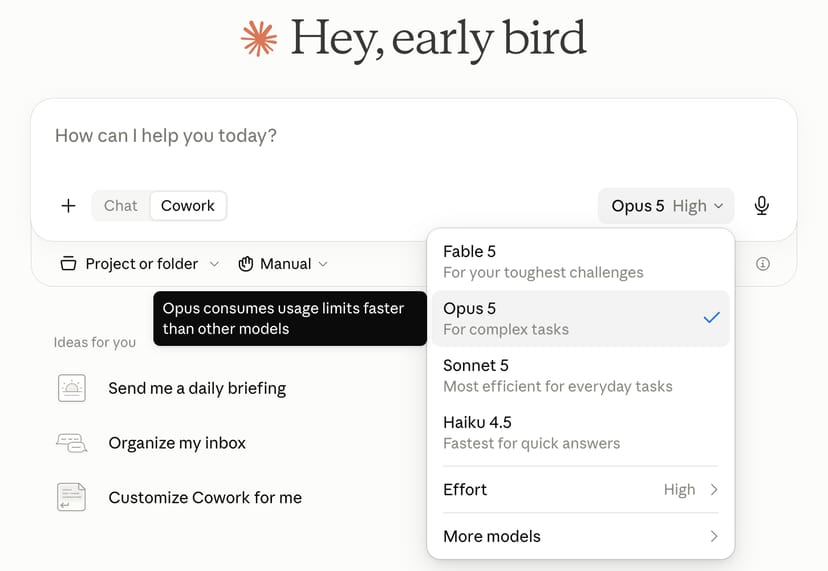
Task: Click the plus attachment icon
Action: click(68, 205)
